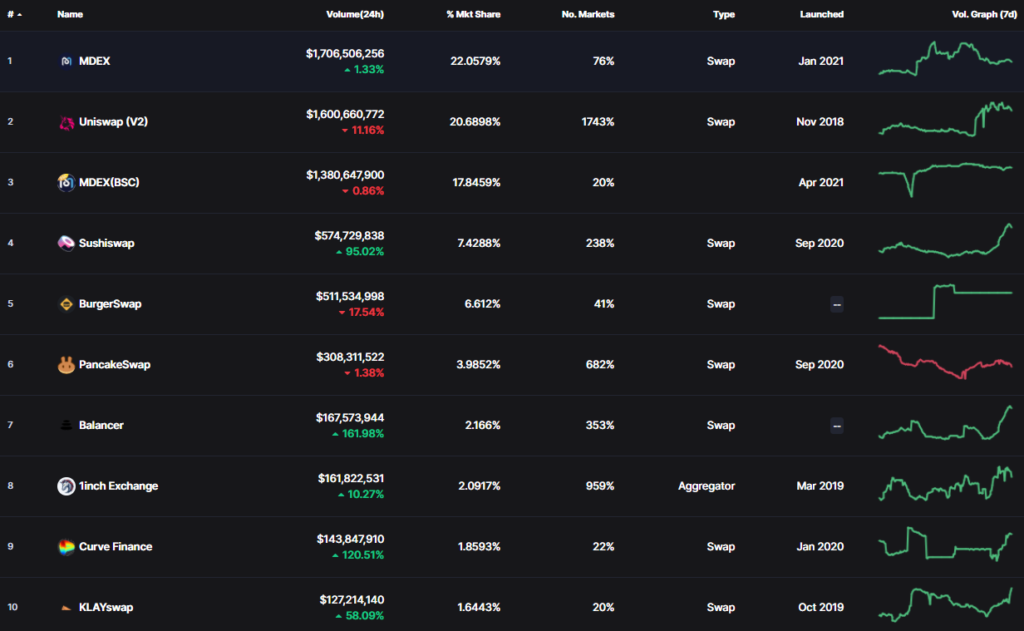Sort table by Type column header
Image resolution: width=1024 pixels, height=631 pixels.
(x=724, y=14)
